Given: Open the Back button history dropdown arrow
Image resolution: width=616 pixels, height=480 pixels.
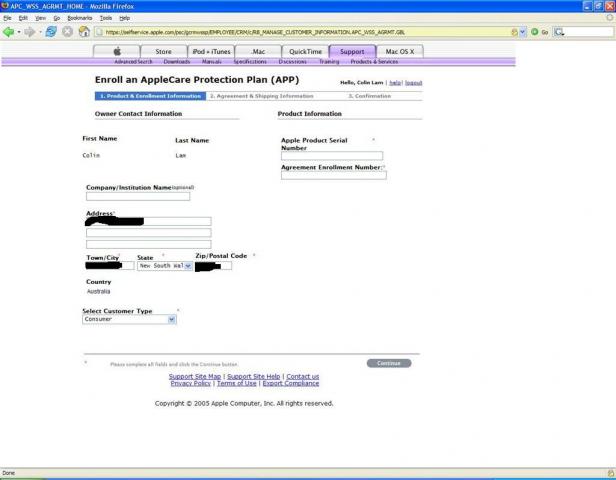Looking at the screenshot, I should pos(19,32).
